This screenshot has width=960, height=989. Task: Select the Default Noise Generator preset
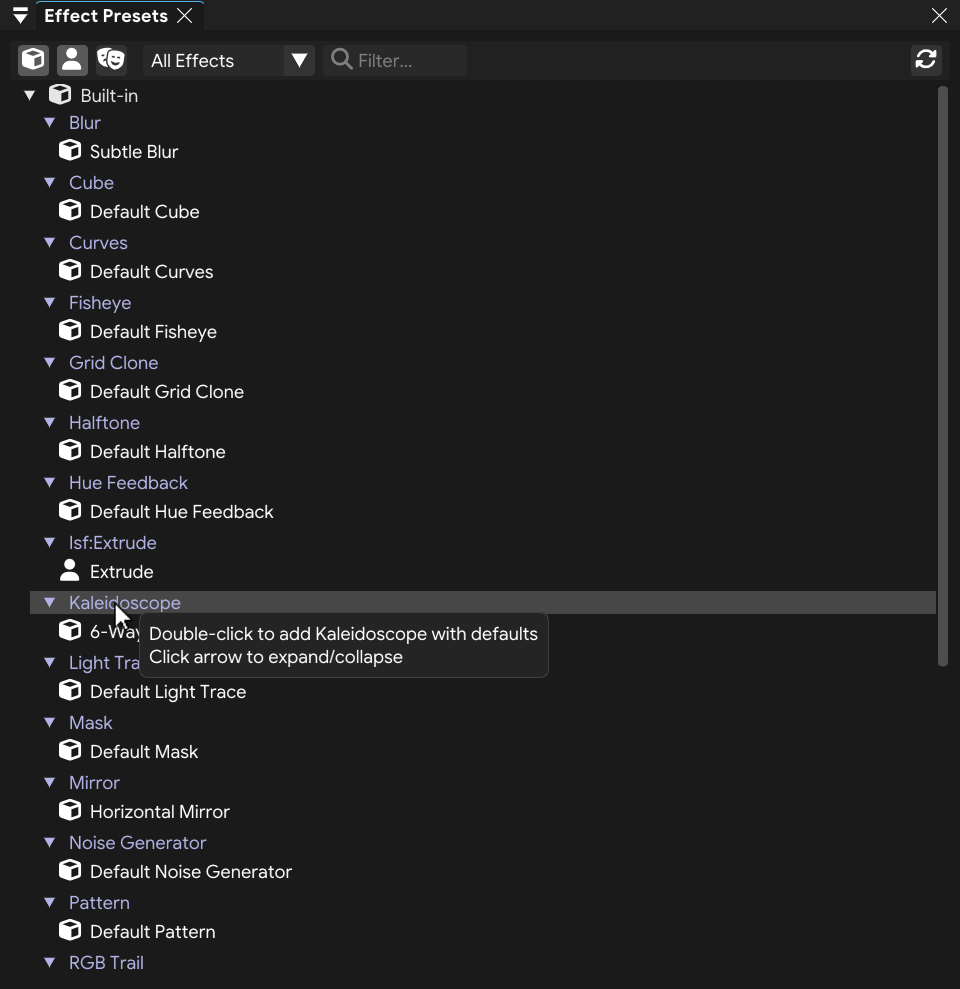pos(190,872)
